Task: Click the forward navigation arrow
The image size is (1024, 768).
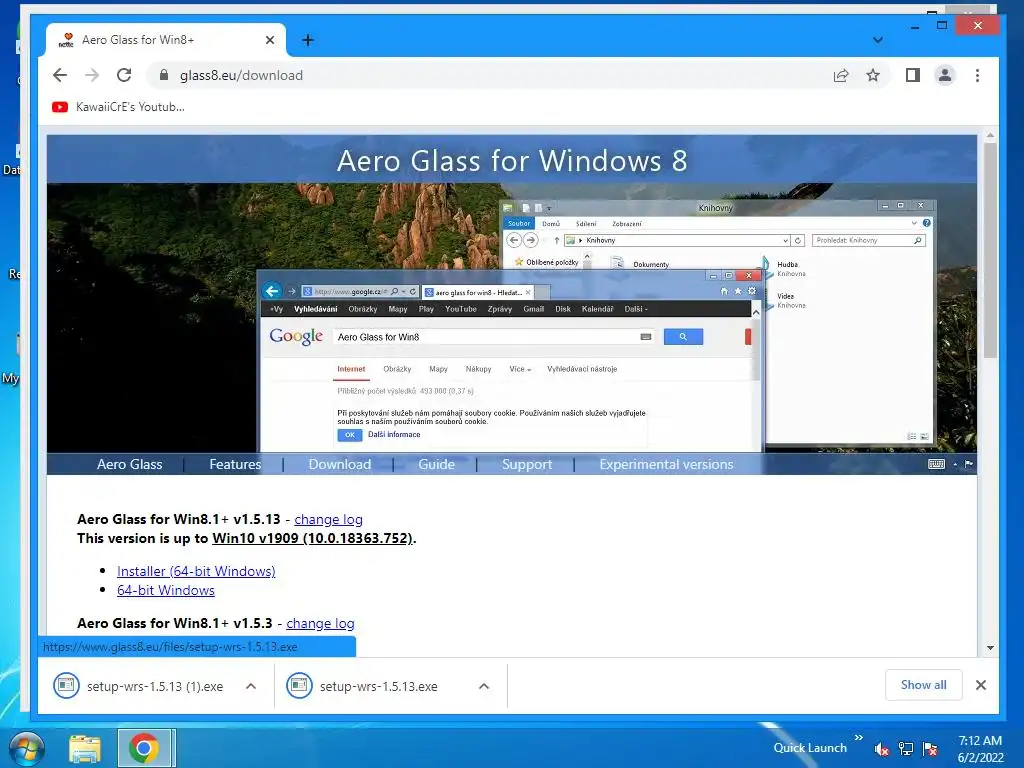Action: point(92,75)
